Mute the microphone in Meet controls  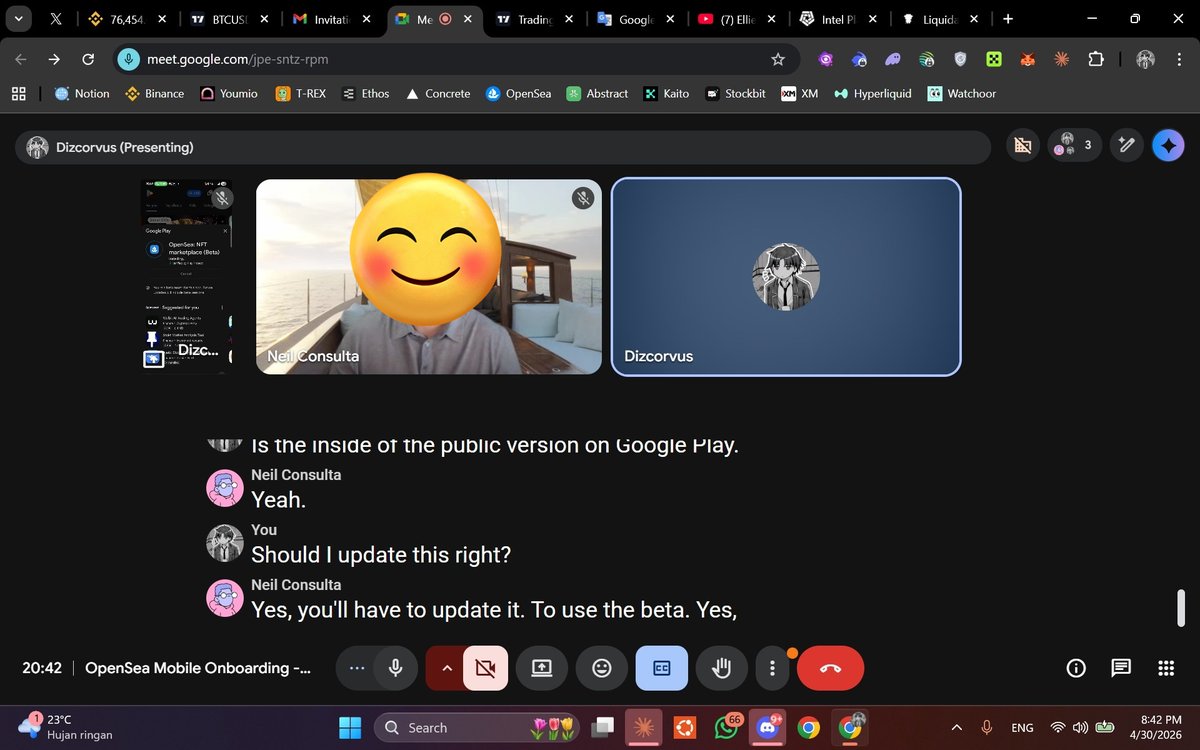coord(396,668)
